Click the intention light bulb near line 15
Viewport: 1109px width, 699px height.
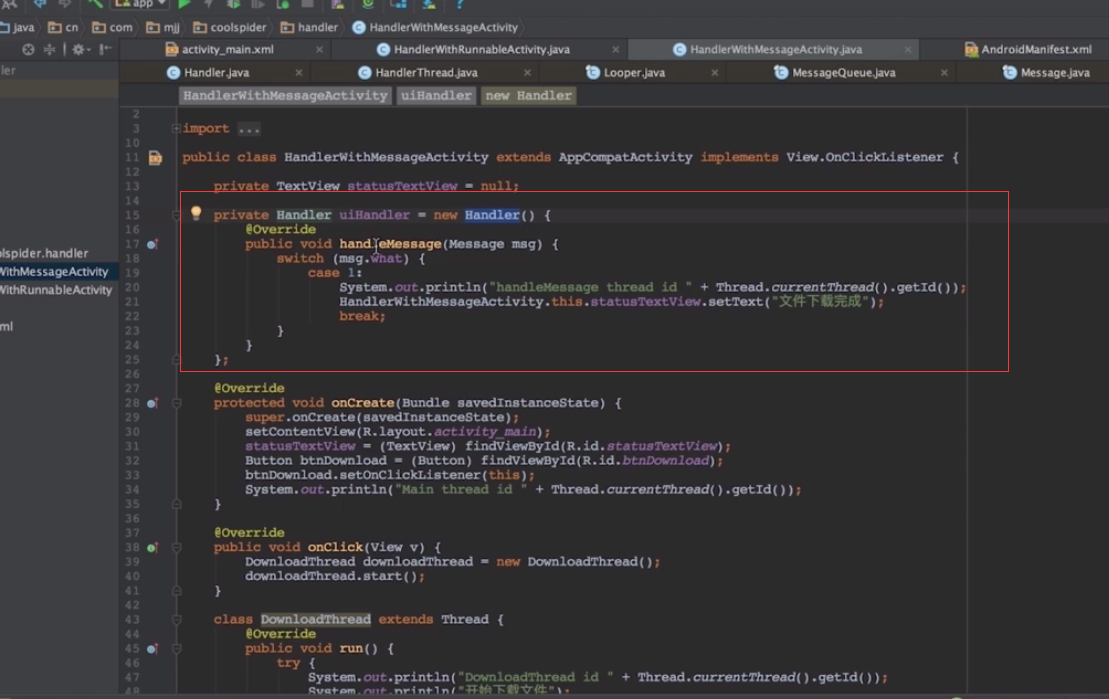196,213
